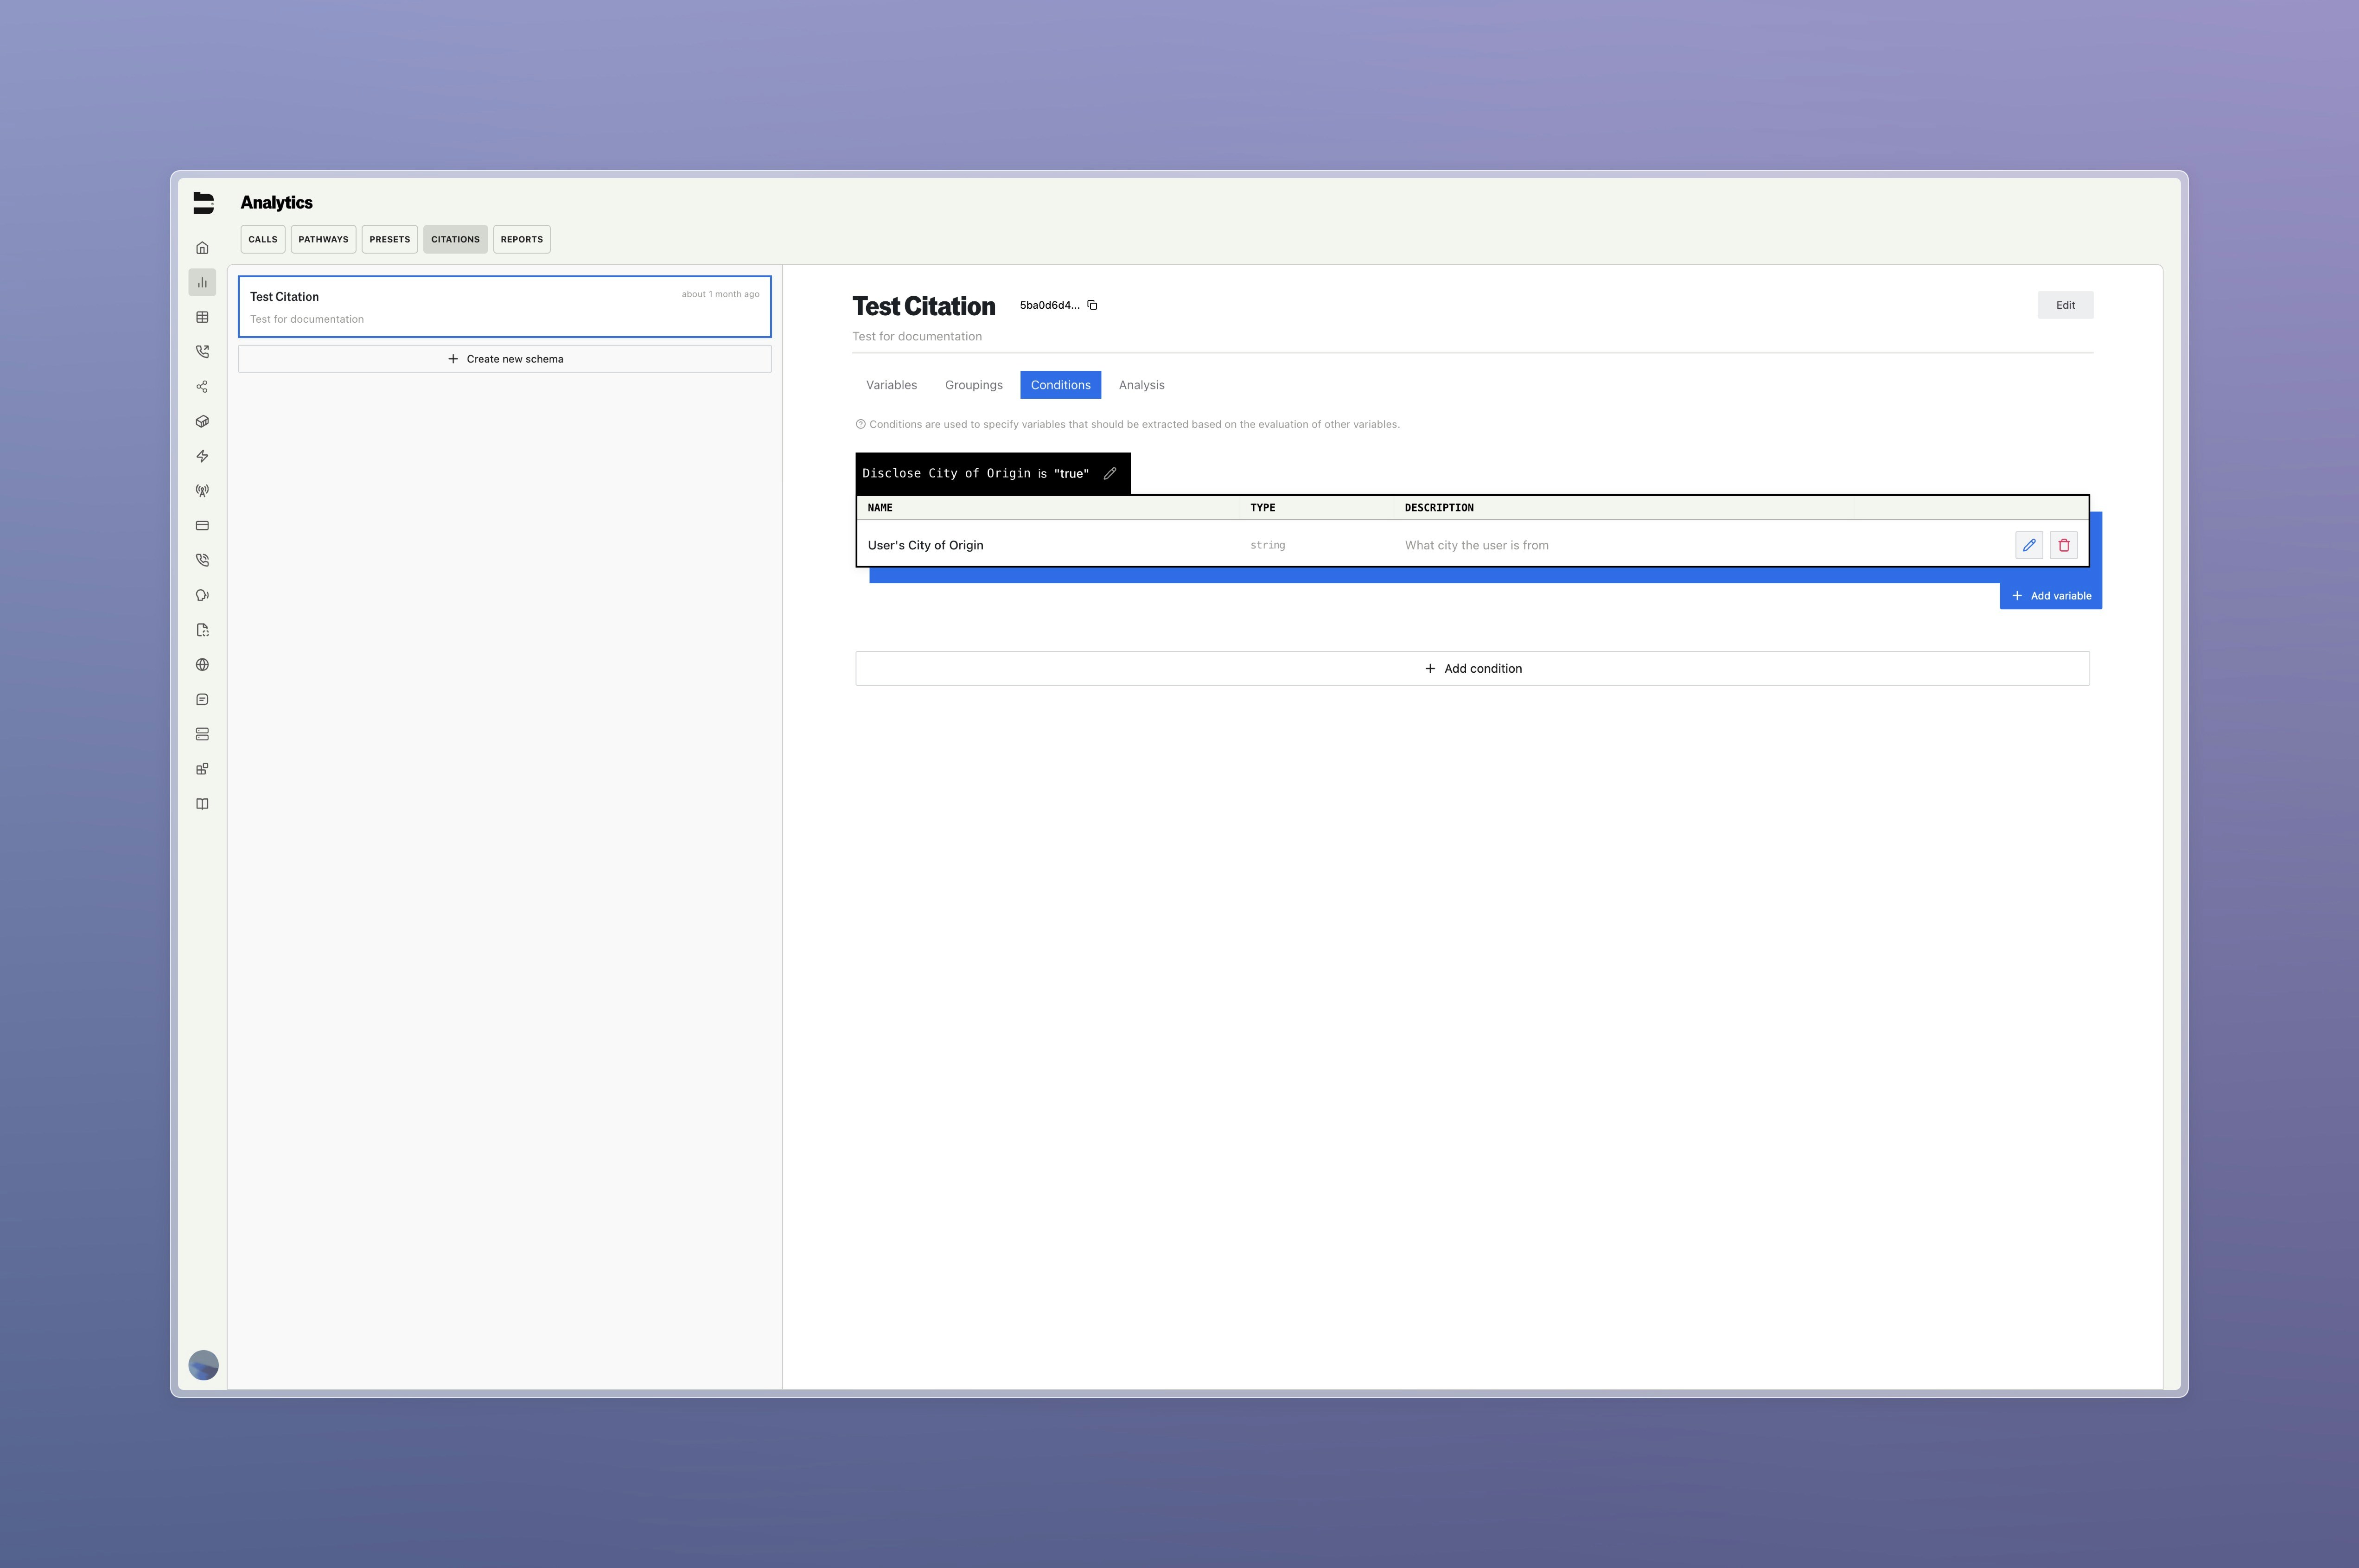This screenshot has width=2359, height=1568.
Task: Click the speaking head voice sidebar icon
Action: click(202, 595)
